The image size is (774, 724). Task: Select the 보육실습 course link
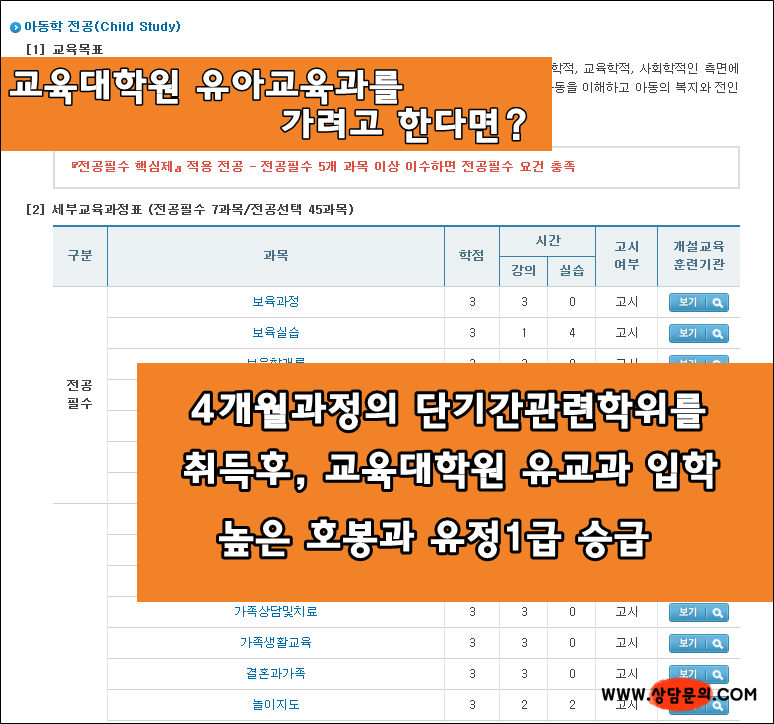point(275,333)
